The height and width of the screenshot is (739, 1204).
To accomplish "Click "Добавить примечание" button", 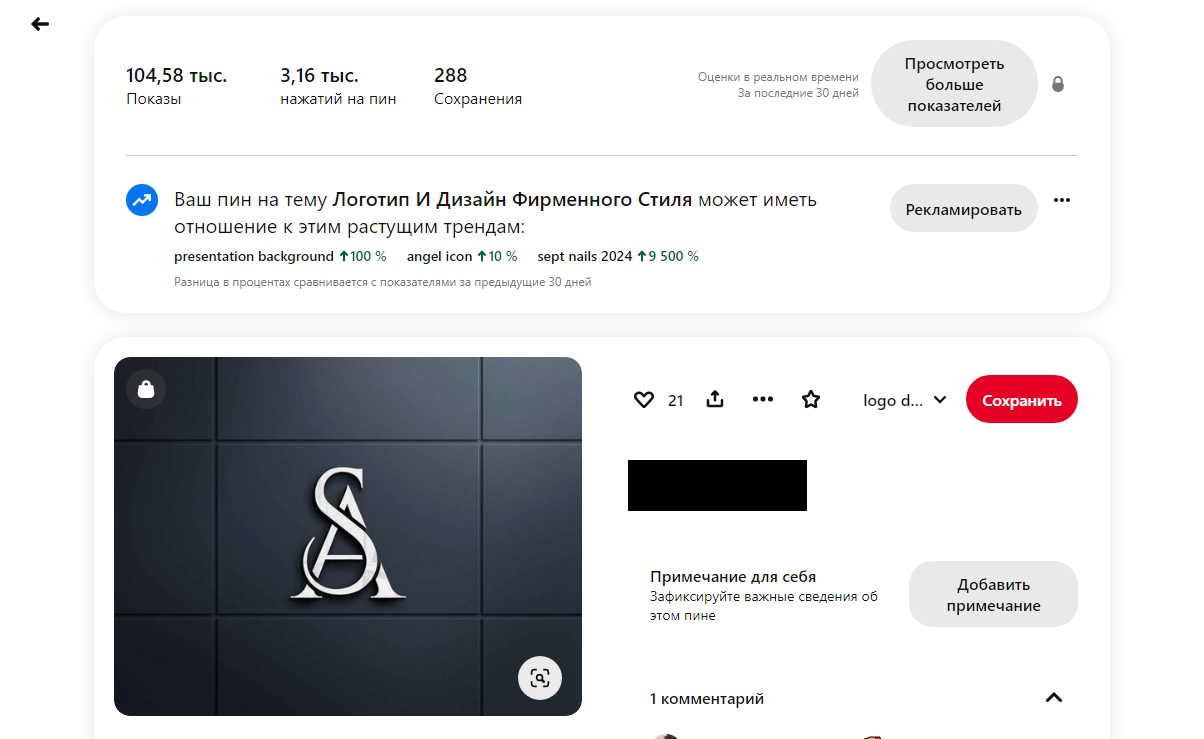I will click(x=993, y=594).
